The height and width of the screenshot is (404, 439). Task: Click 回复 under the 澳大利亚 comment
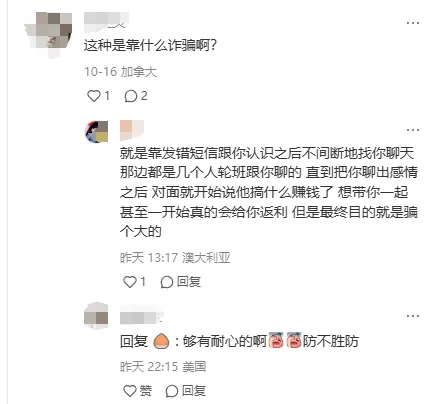pyautogui.click(x=180, y=282)
